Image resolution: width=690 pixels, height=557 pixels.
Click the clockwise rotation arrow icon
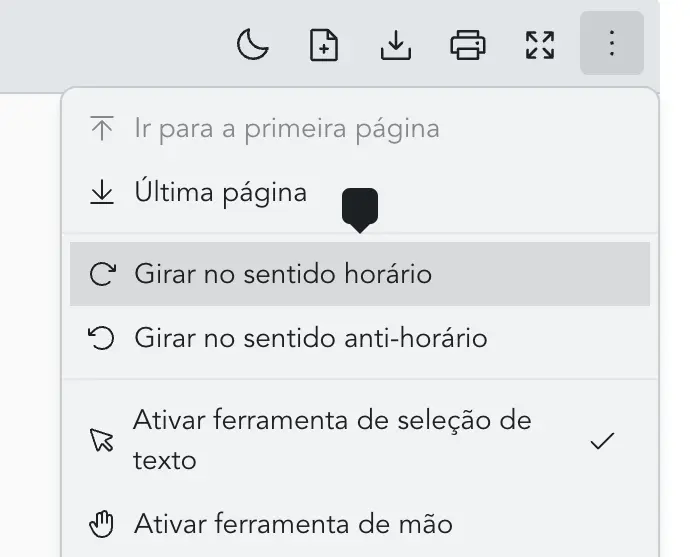click(x=102, y=274)
